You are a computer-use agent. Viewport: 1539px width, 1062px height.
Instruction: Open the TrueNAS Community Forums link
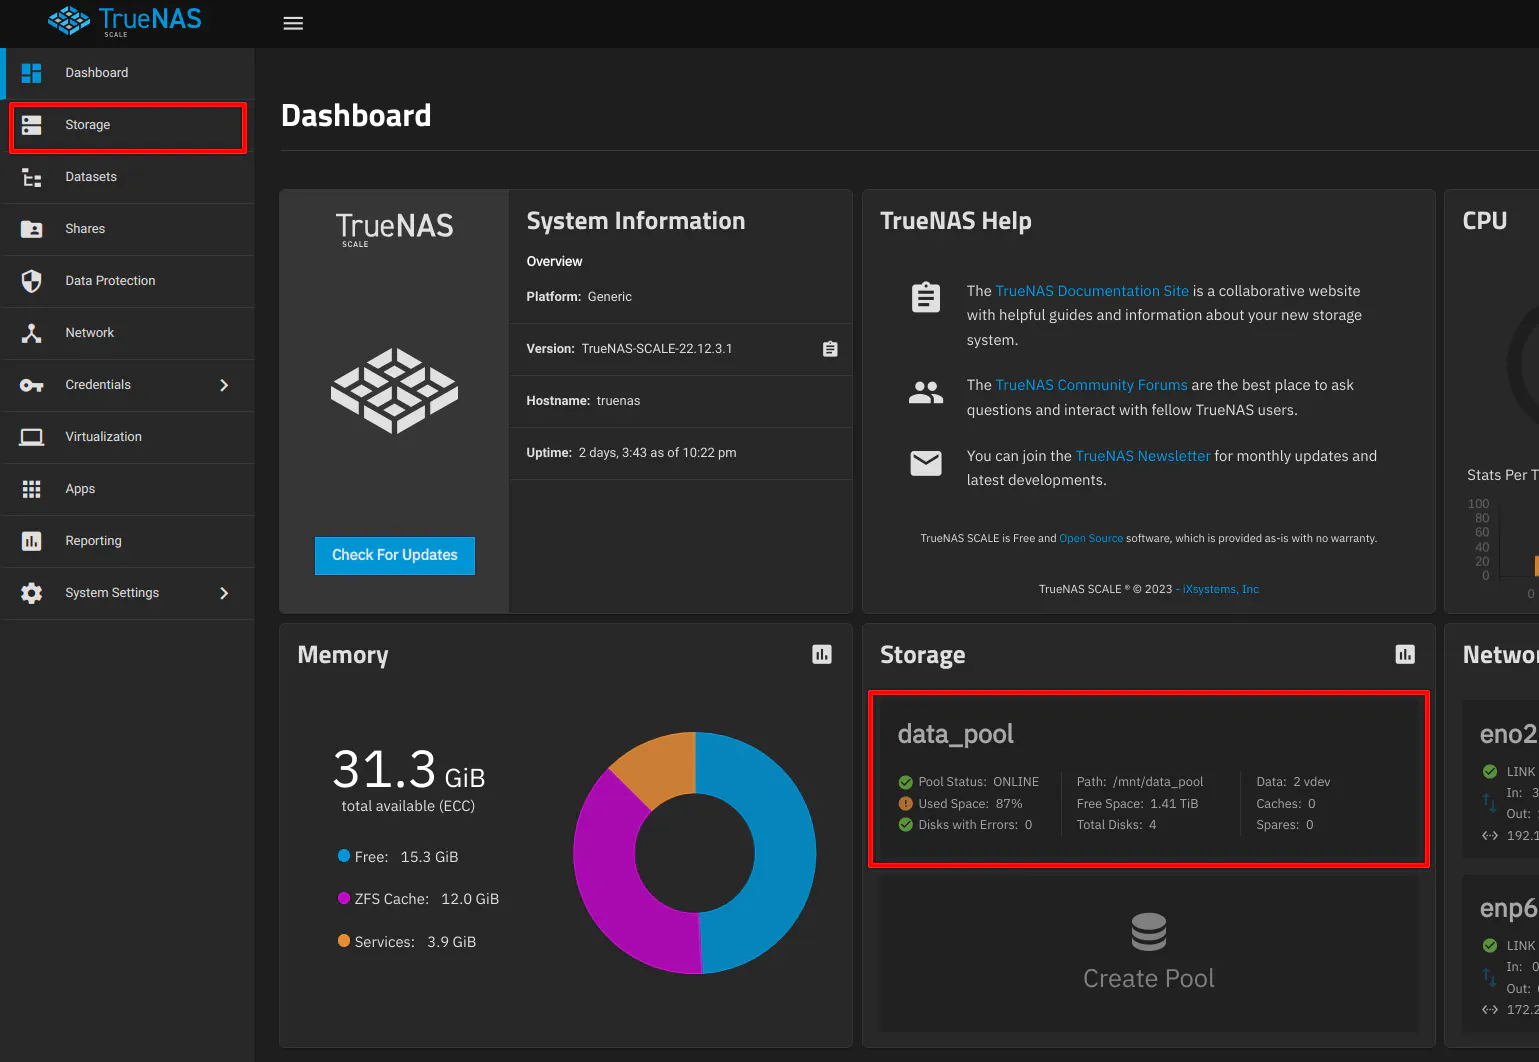click(x=1091, y=385)
